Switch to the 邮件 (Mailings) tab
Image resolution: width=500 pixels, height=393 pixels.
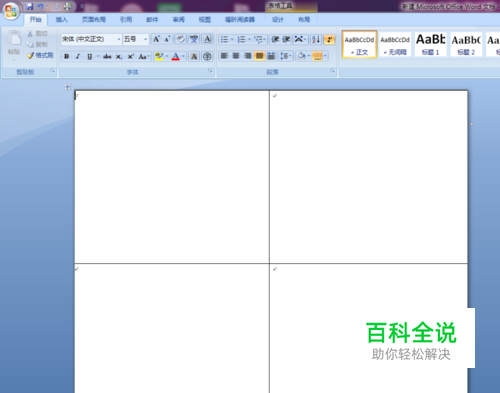(x=152, y=20)
